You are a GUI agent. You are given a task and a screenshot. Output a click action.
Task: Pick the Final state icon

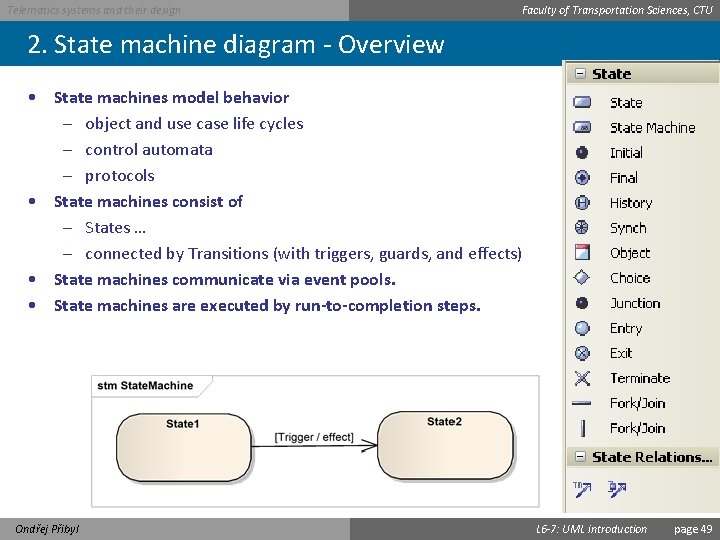coord(582,177)
